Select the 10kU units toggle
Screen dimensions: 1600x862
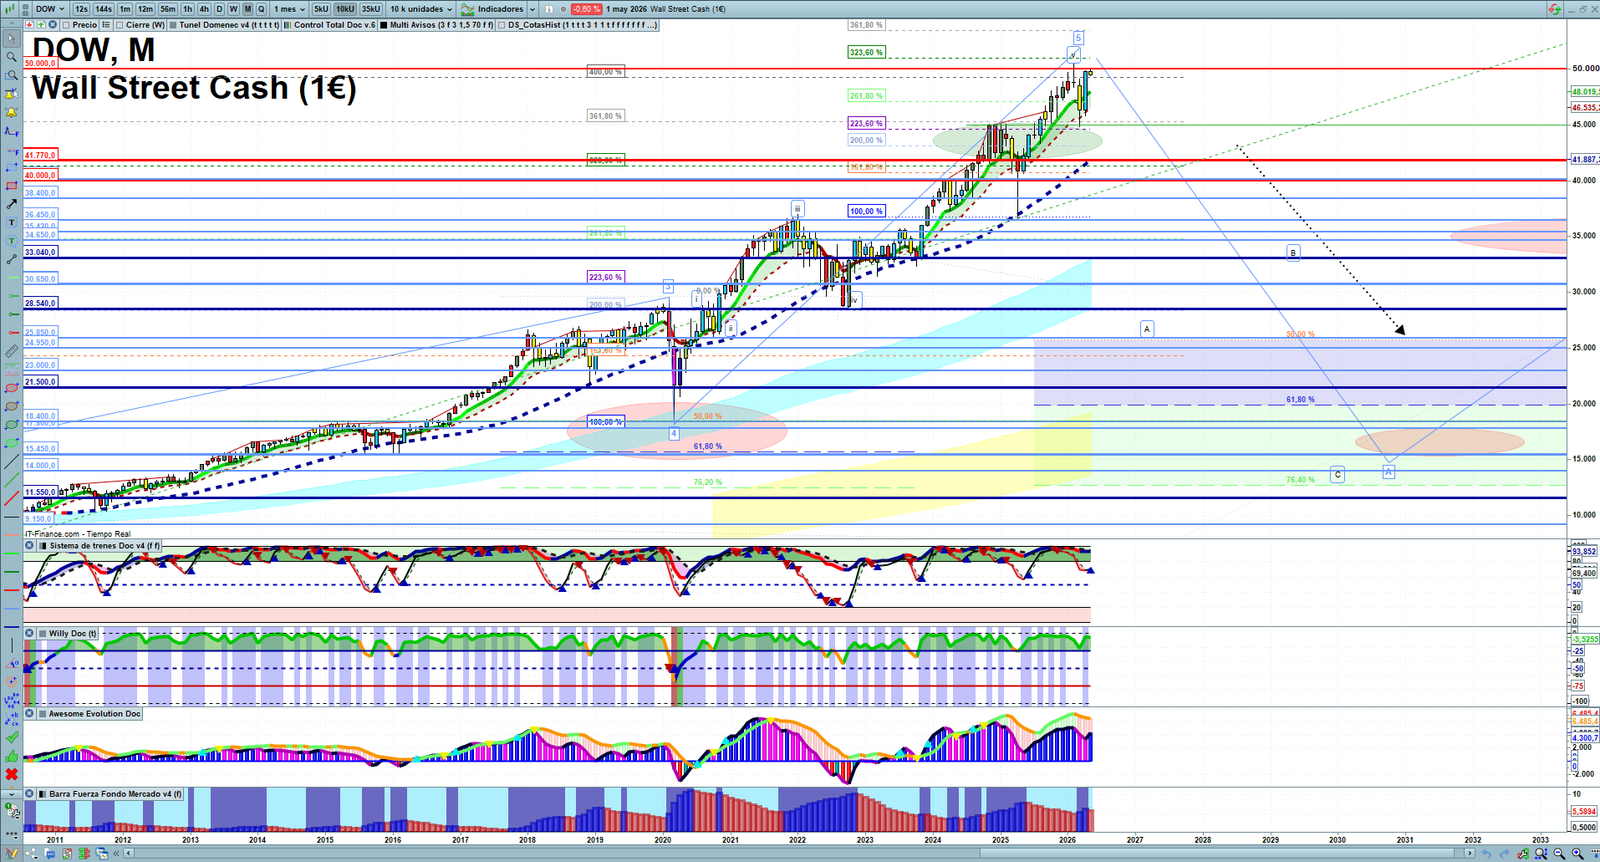point(345,9)
